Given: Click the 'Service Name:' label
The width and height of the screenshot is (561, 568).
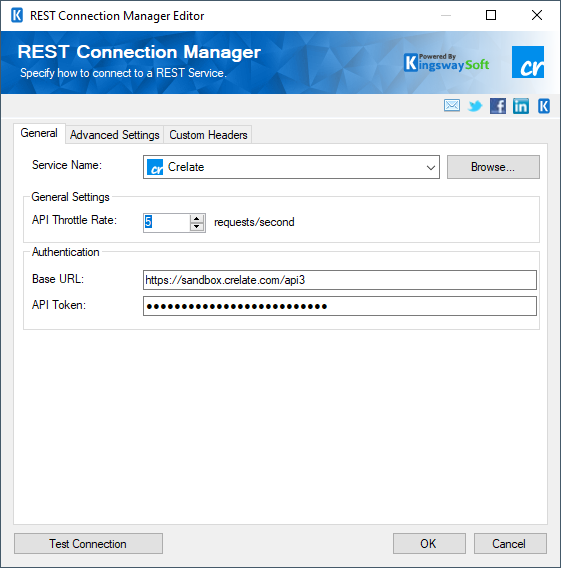Looking at the screenshot, I should coord(67,165).
